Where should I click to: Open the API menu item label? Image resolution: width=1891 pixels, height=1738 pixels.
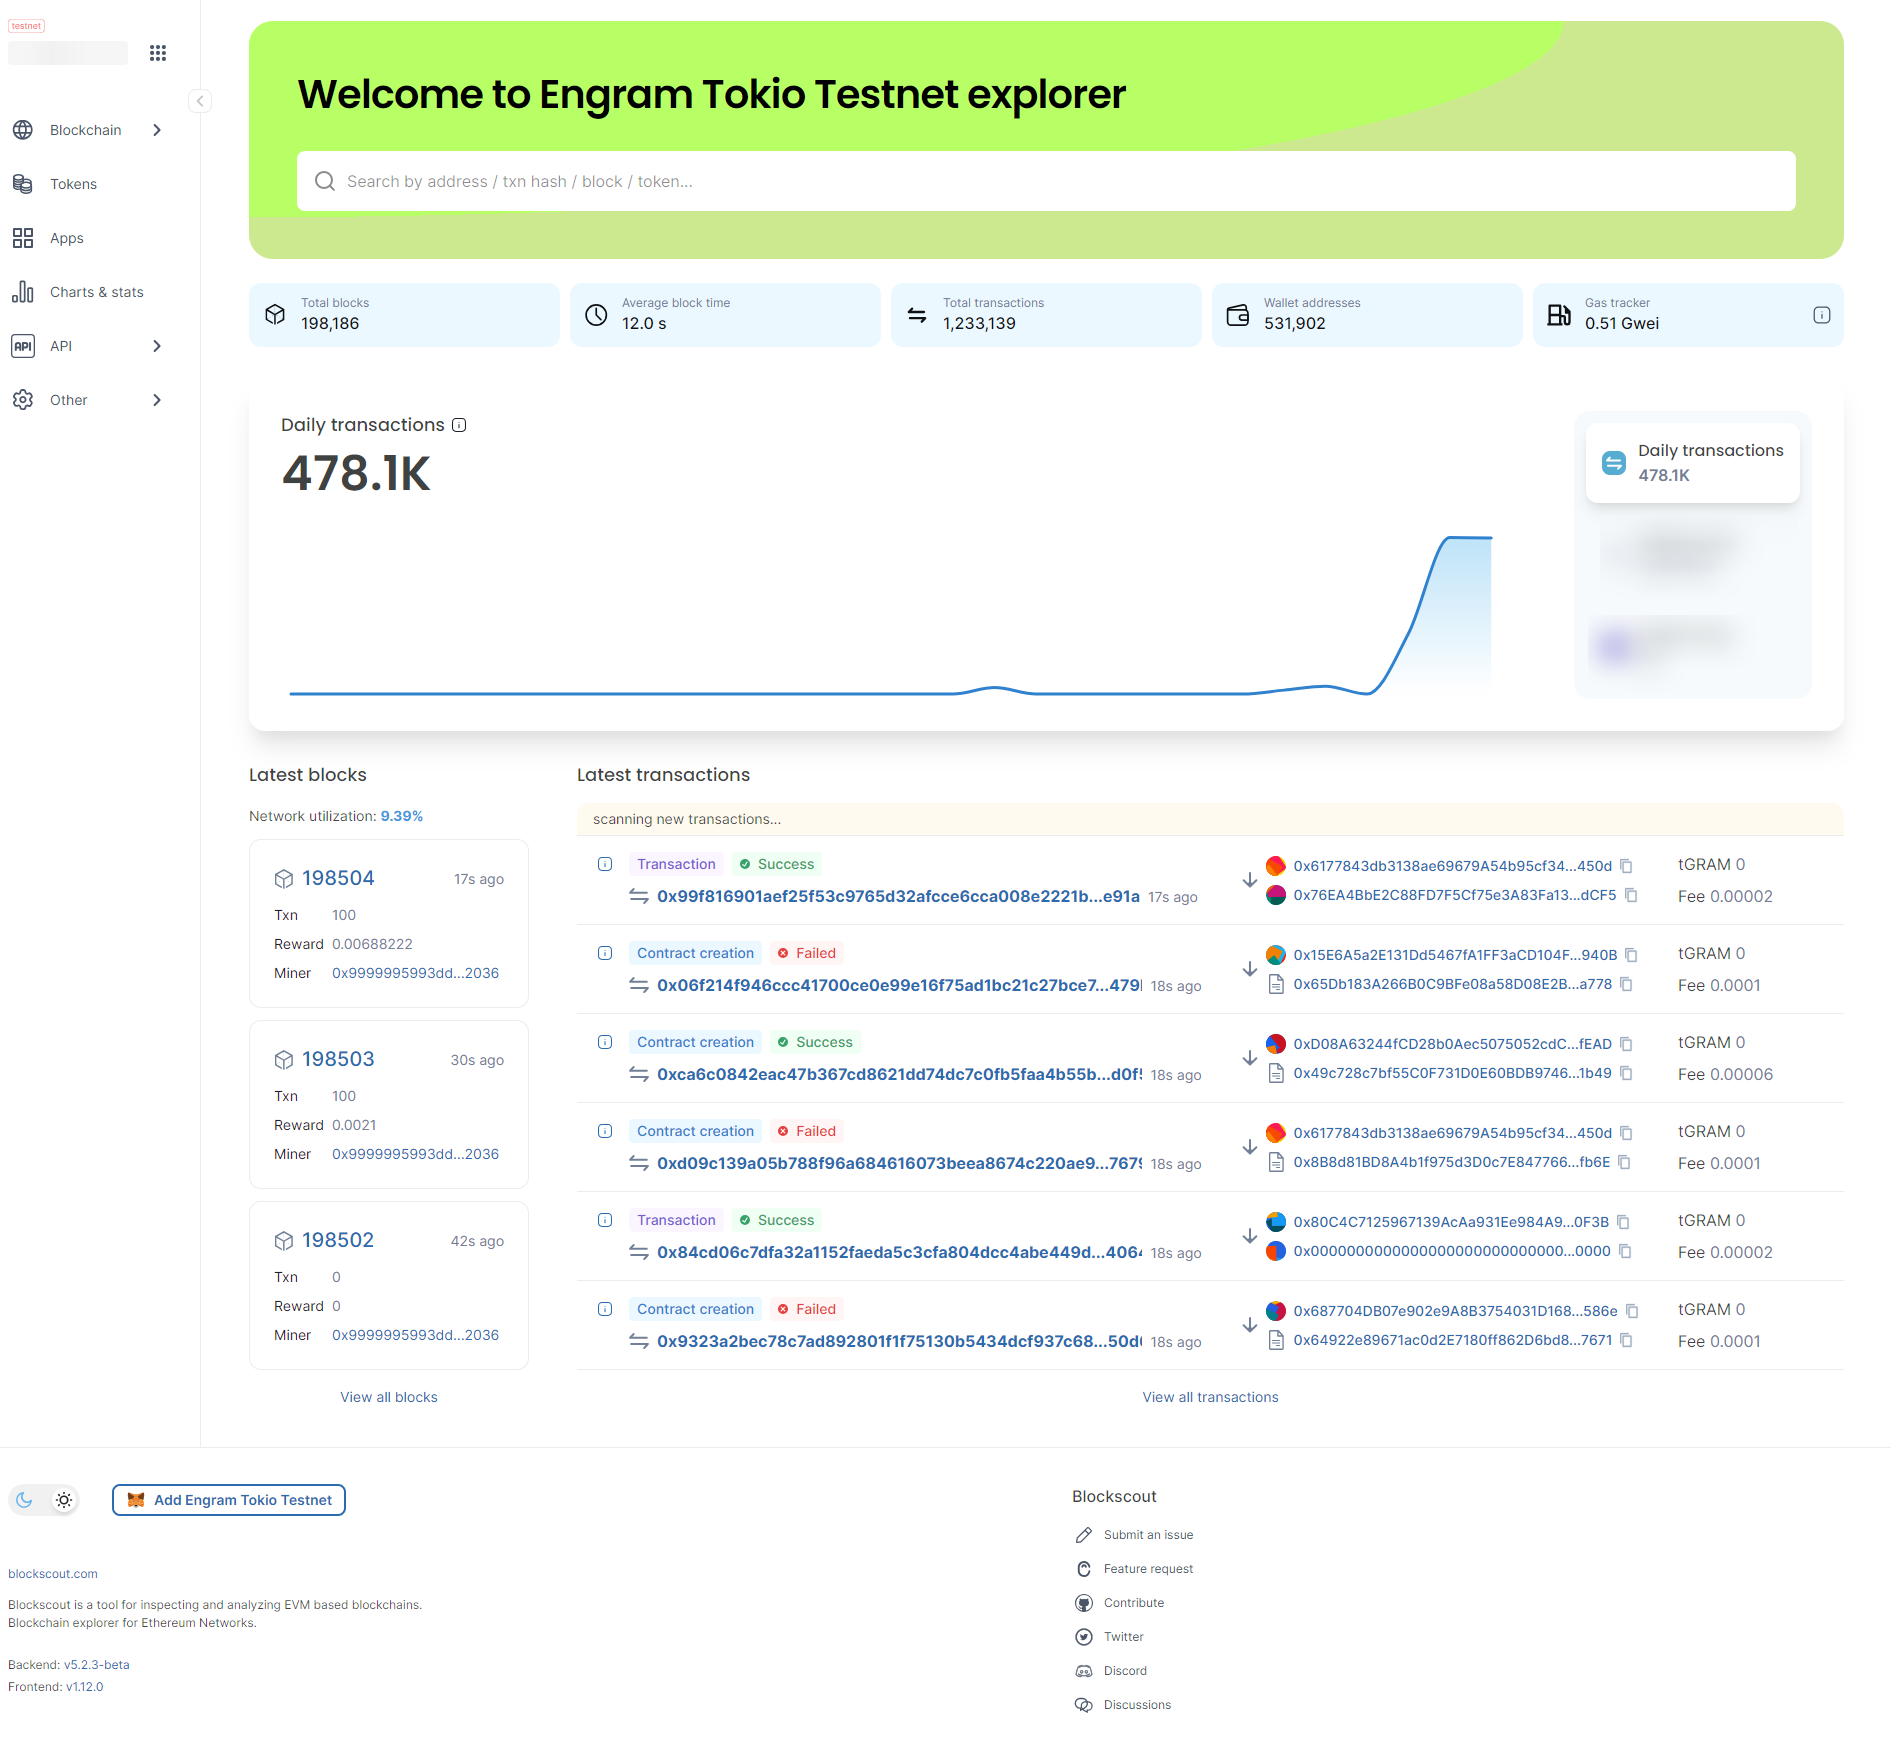pos(61,346)
